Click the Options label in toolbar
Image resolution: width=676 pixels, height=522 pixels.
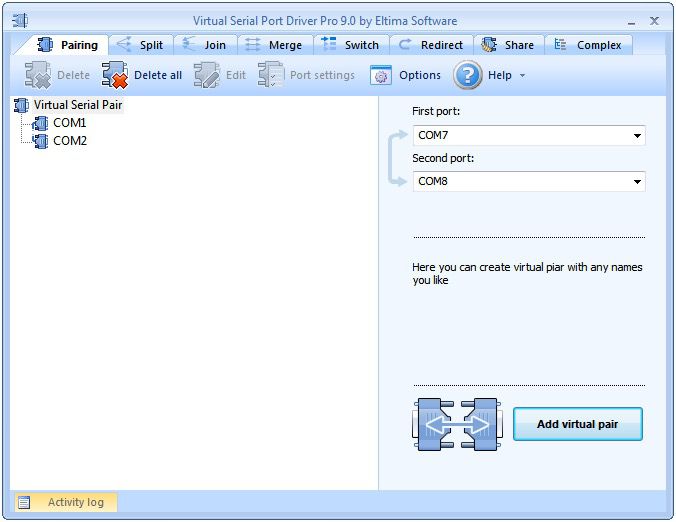[x=420, y=75]
